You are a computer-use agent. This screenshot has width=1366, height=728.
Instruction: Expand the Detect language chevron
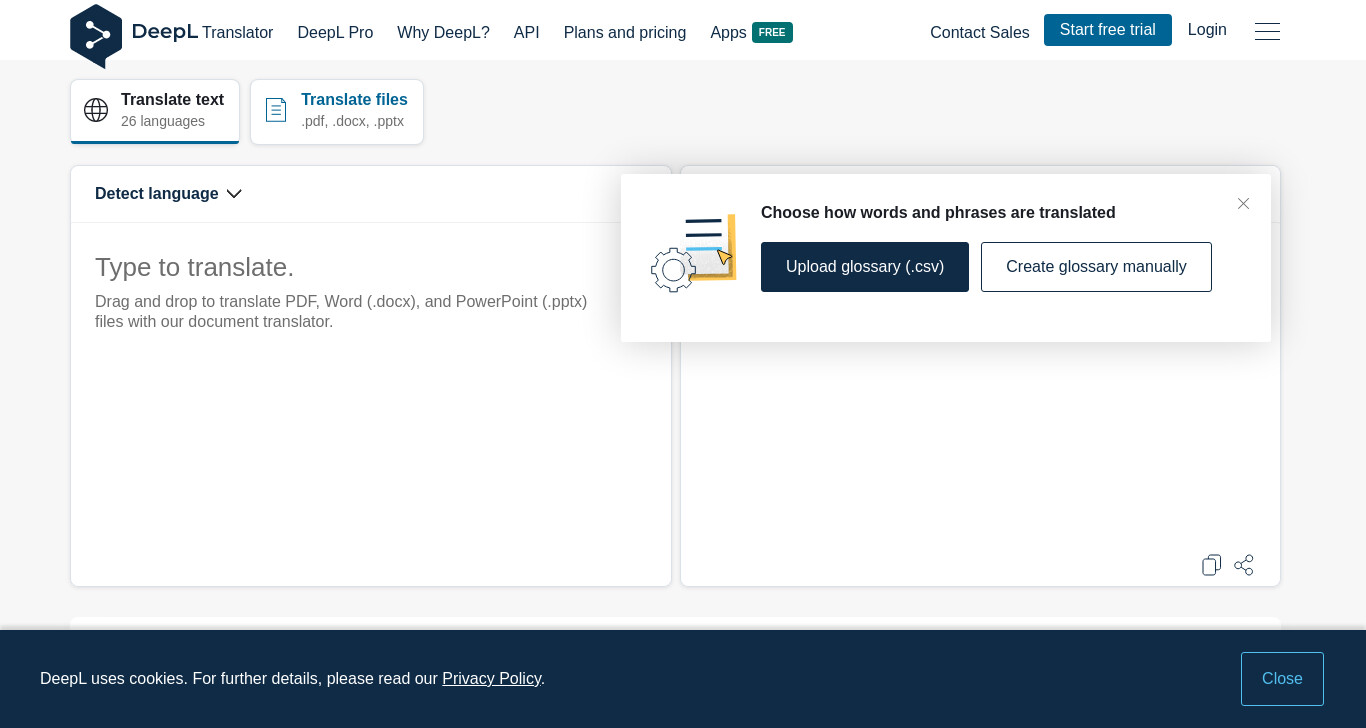pyautogui.click(x=234, y=194)
